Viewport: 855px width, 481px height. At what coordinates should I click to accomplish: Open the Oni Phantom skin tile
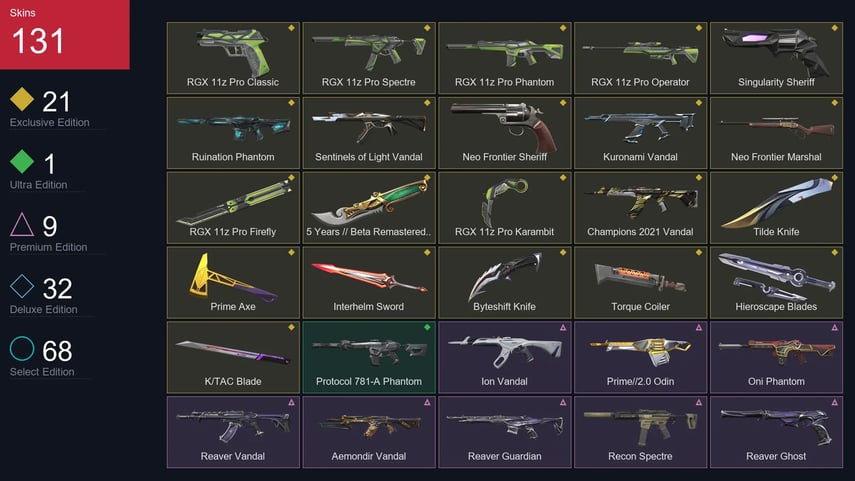point(776,357)
